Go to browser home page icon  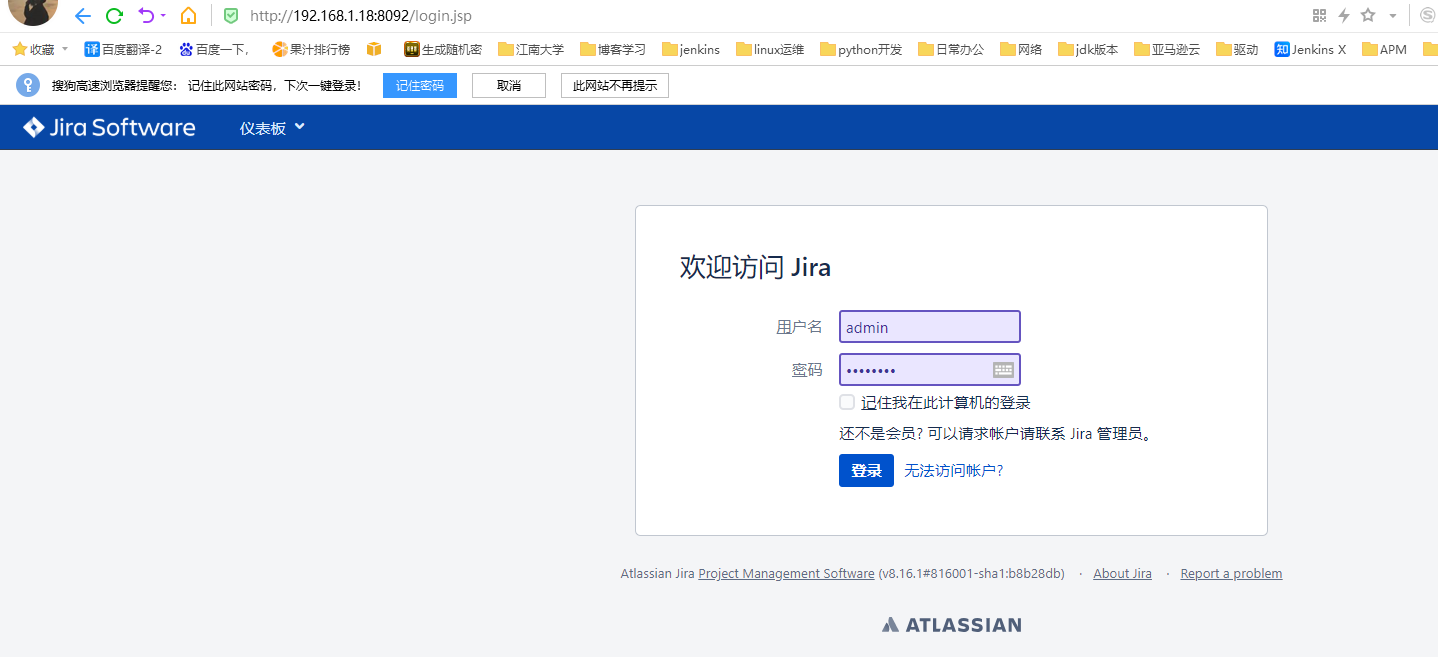[188, 16]
